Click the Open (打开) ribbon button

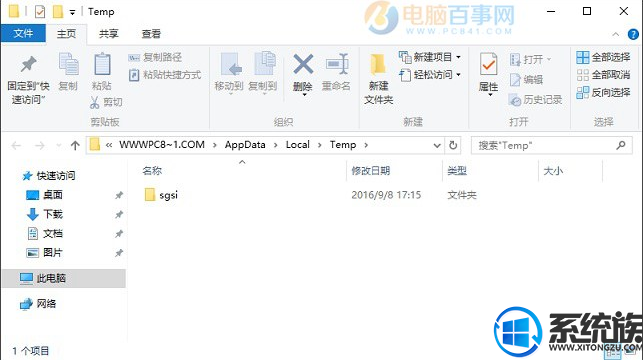pyautogui.click(x=530, y=59)
